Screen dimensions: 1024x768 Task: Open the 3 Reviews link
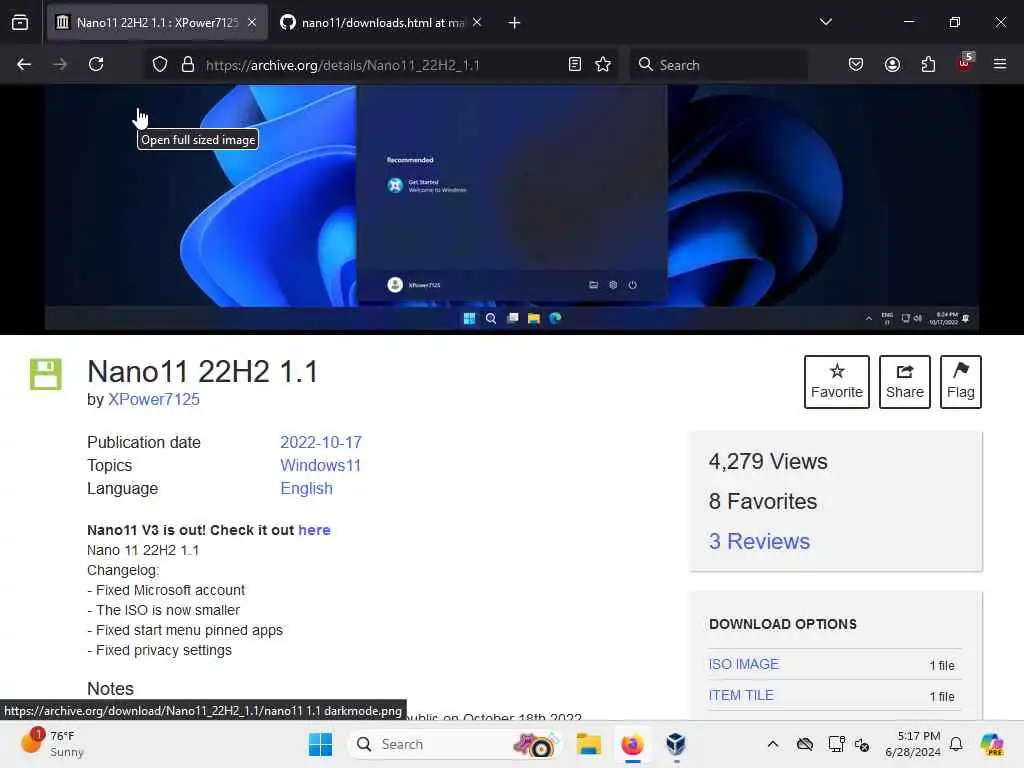[759, 541]
